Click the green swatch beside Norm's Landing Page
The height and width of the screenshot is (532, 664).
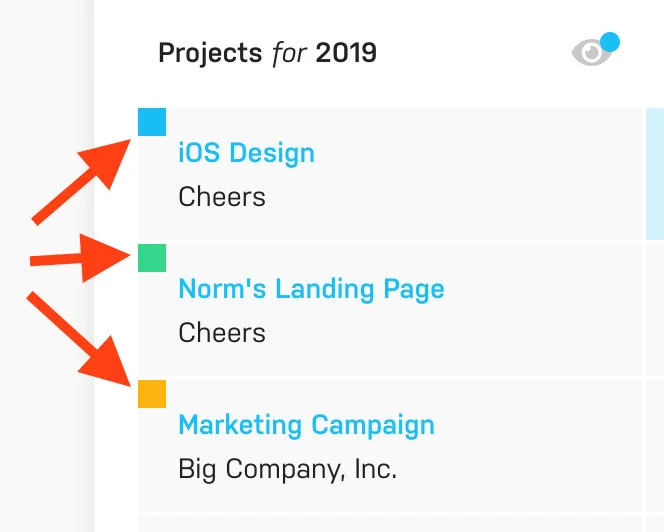coord(152,258)
